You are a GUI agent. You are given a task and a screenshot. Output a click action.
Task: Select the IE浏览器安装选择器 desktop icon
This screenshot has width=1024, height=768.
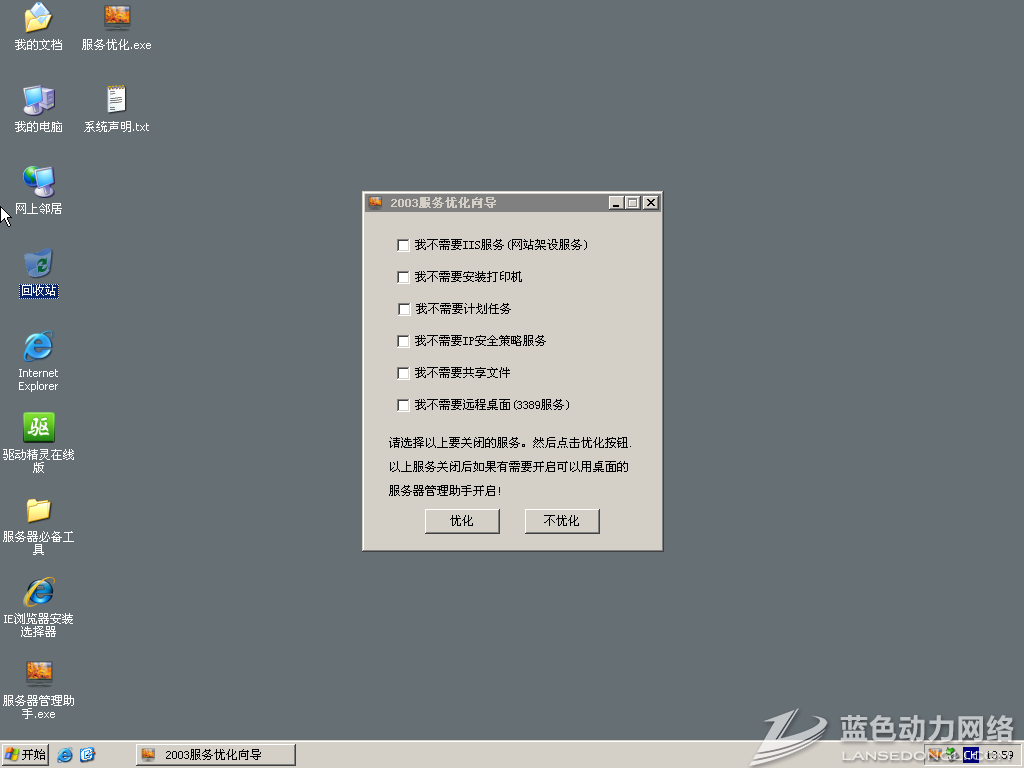click(38, 592)
